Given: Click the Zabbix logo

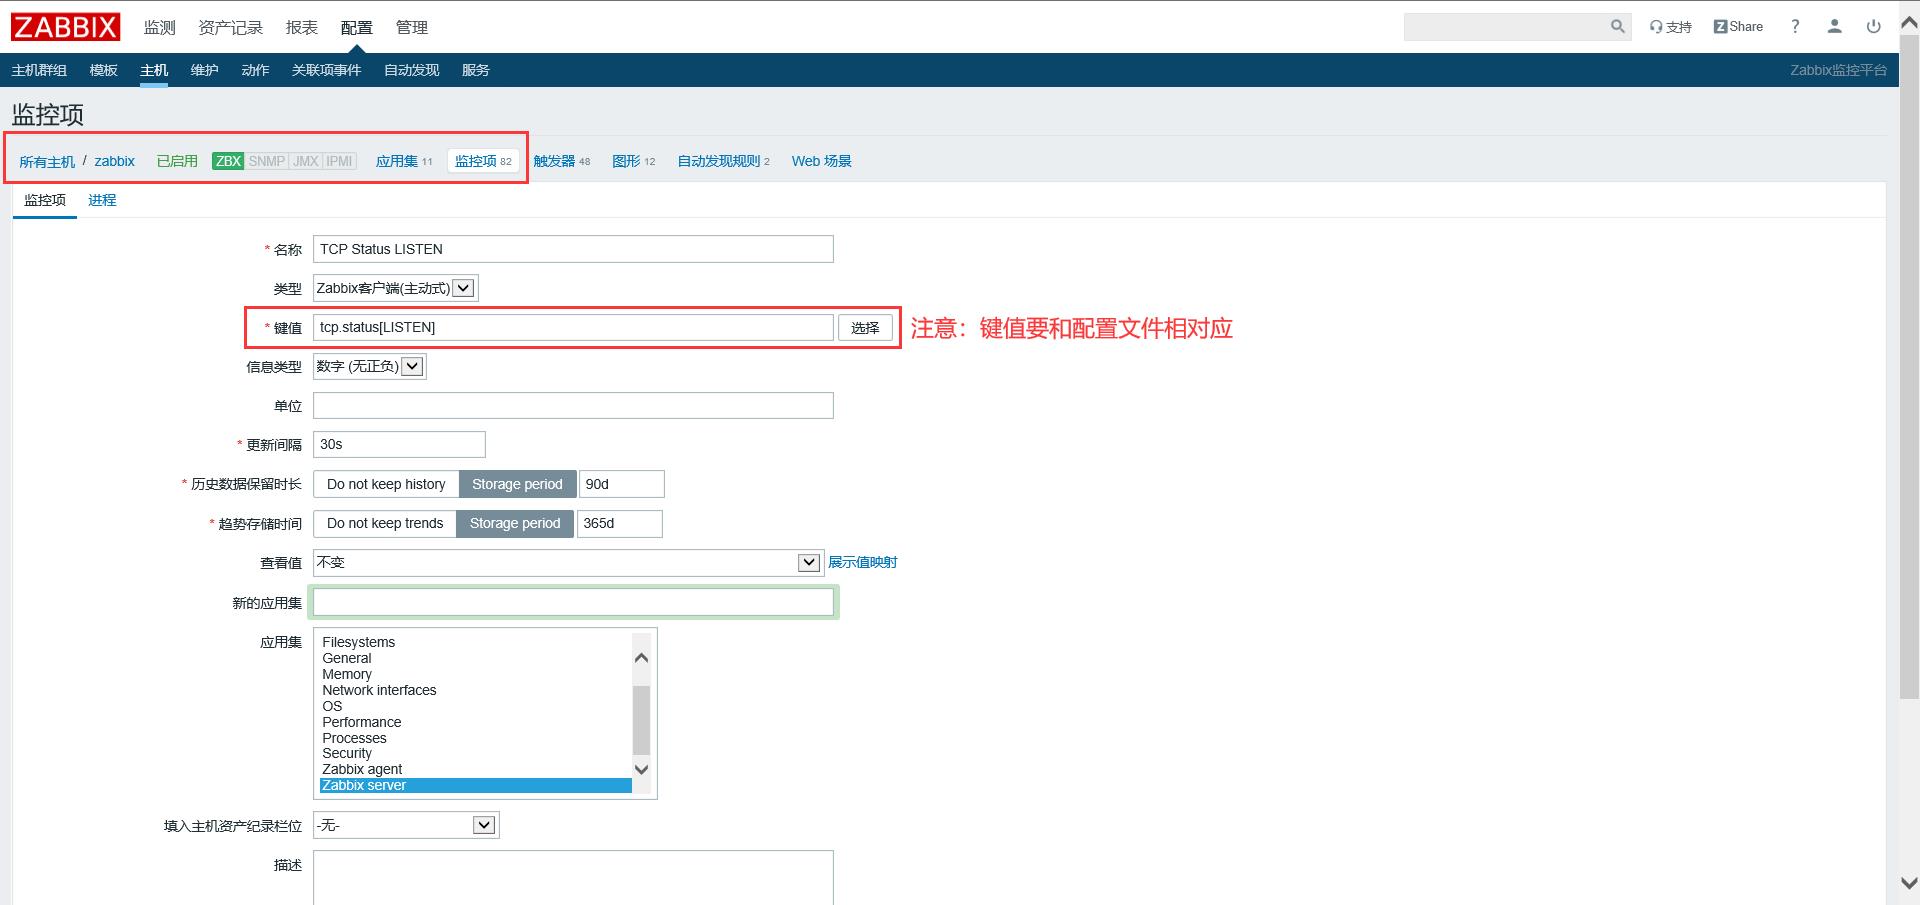Looking at the screenshot, I should pos(66,27).
